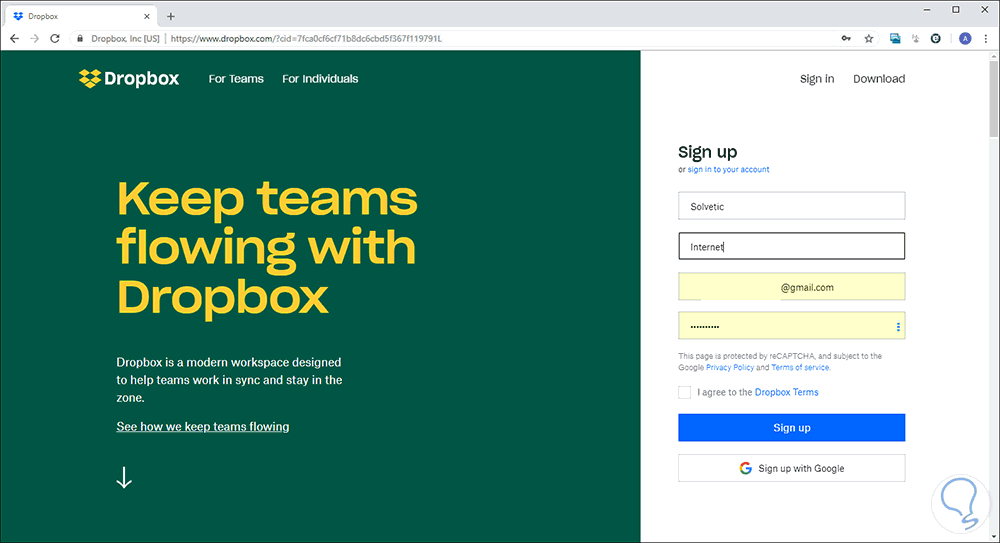This screenshot has width=1000, height=543.
Task: Bookmark this page with the star icon
Action: (869, 38)
